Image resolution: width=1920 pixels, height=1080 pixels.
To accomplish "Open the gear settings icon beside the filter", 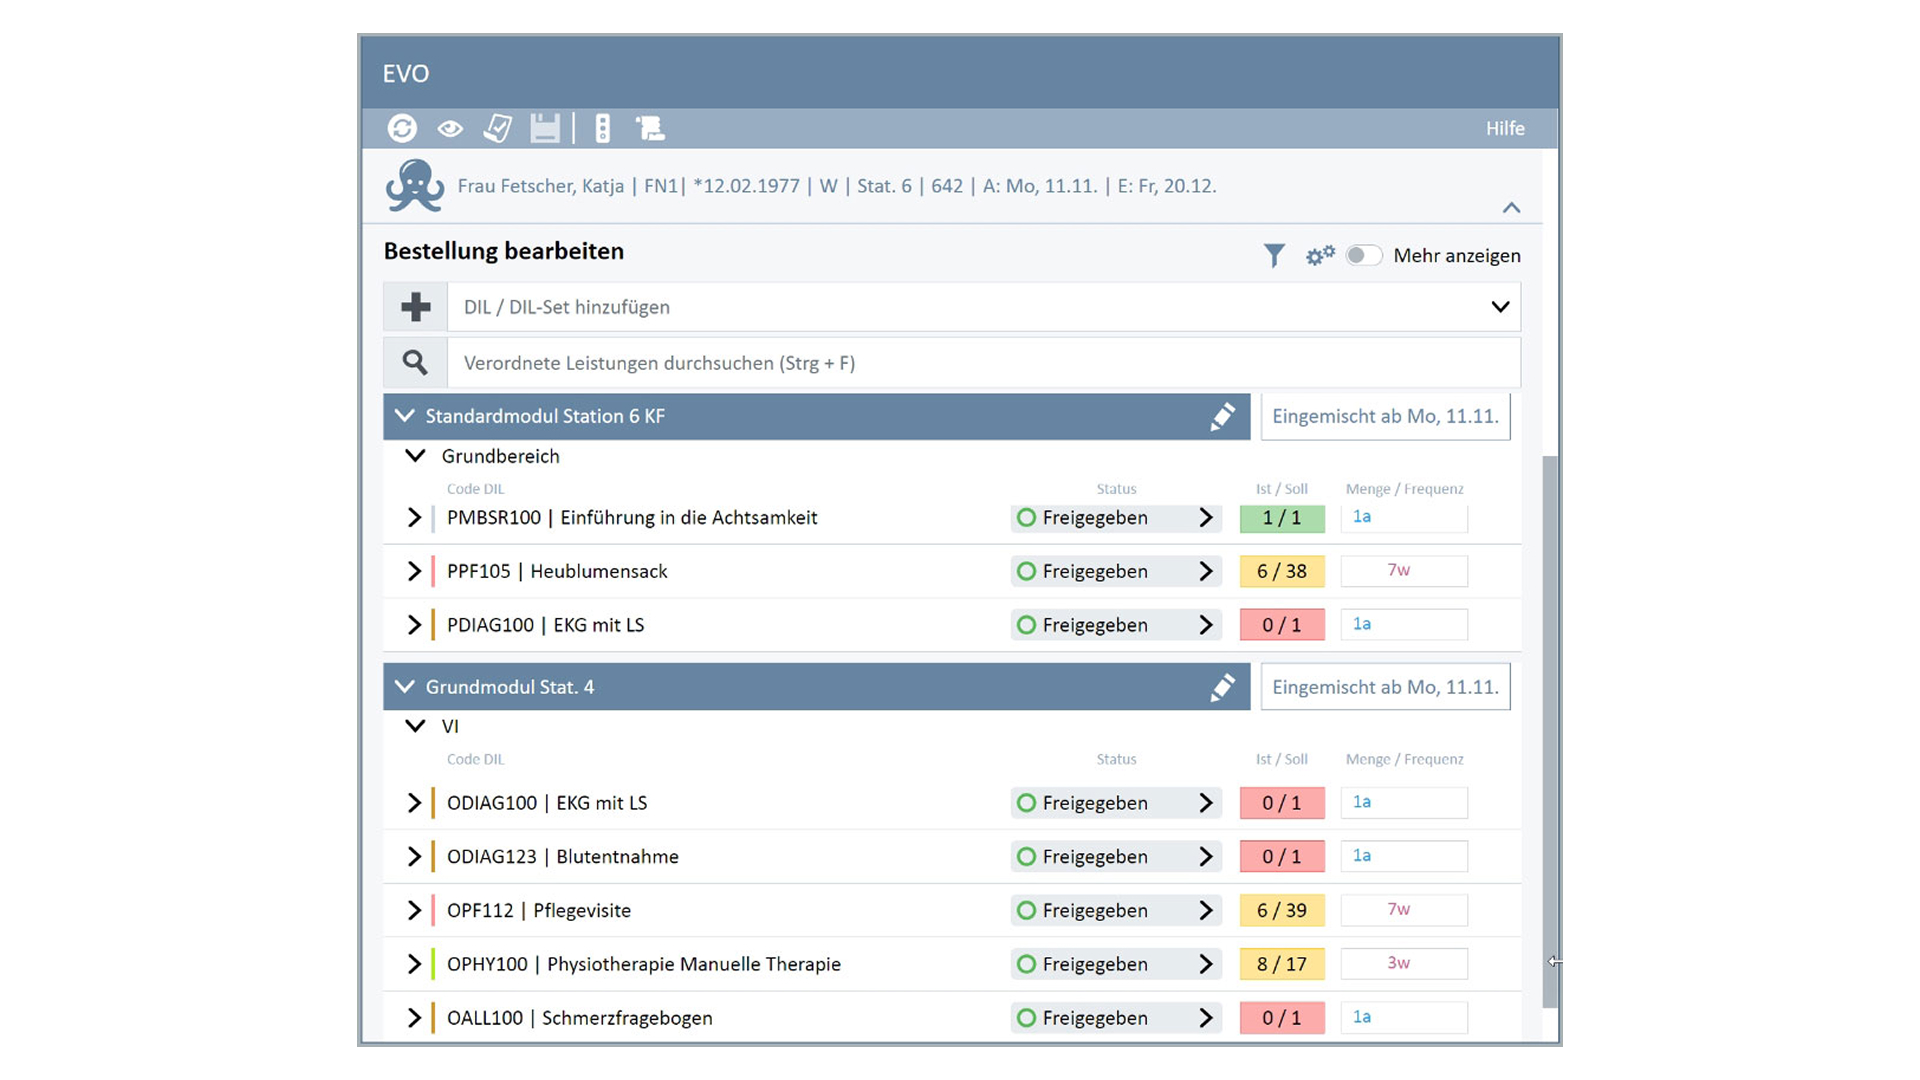I will pos(1319,256).
